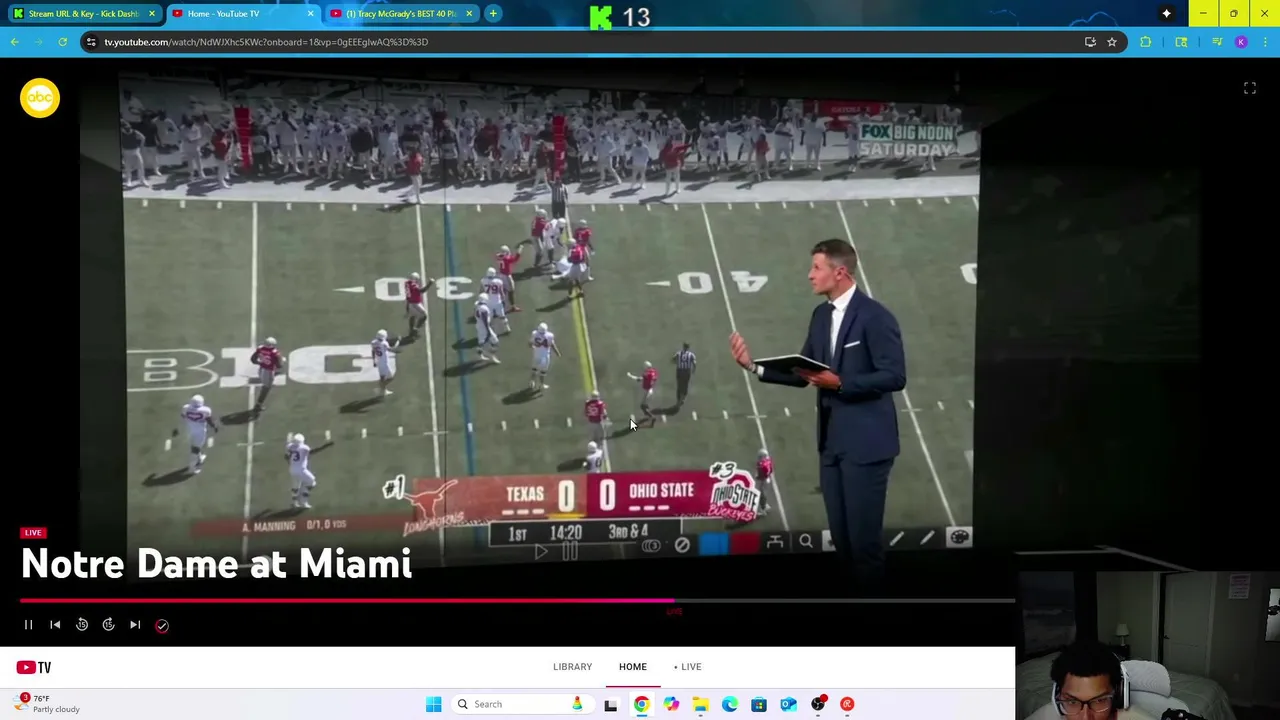Launch Copilot from the taskbar
Image resolution: width=1280 pixels, height=720 pixels.
click(670, 704)
